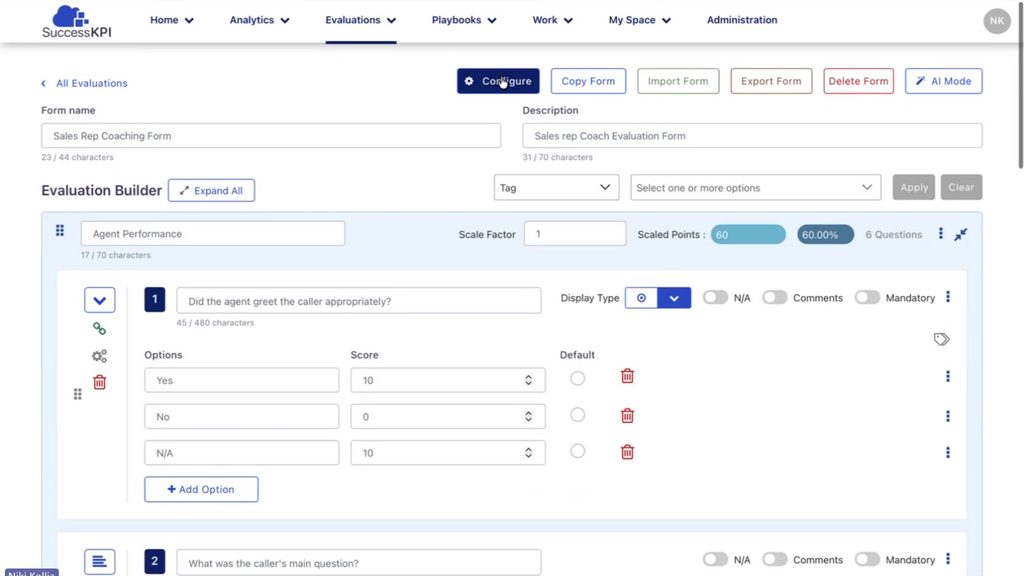The width and height of the screenshot is (1024, 576).
Task: Click the Delete Form button
Action: tap(858, 81)
